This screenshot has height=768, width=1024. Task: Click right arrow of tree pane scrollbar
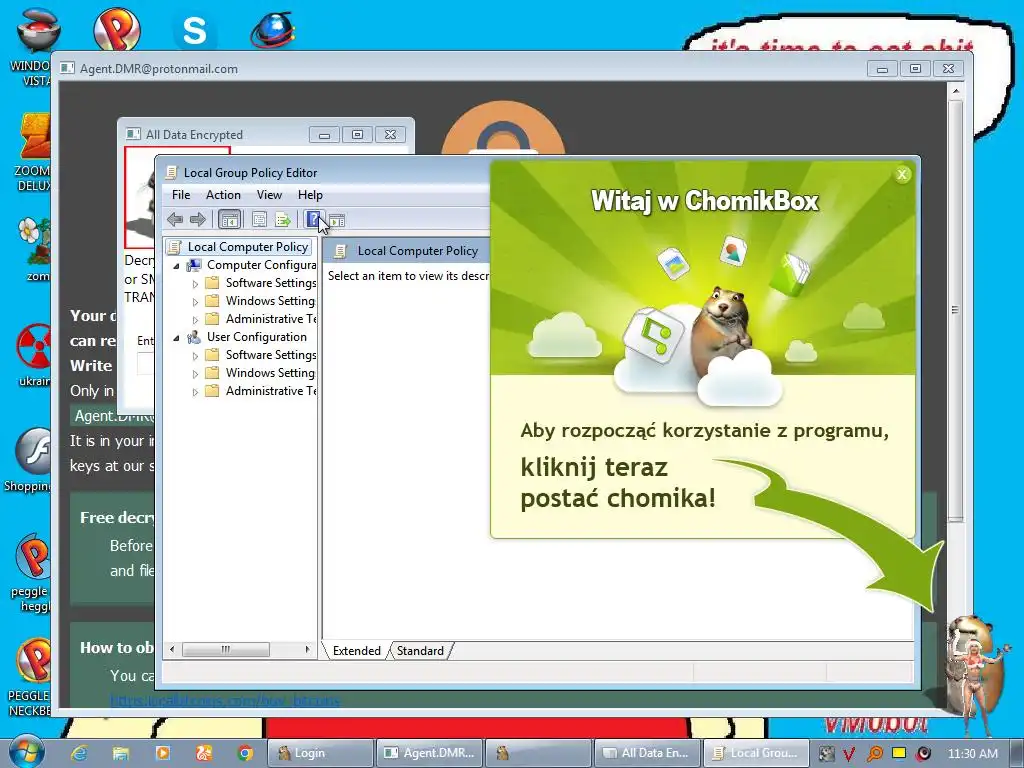pyautogui.click(x=307, y=649)
